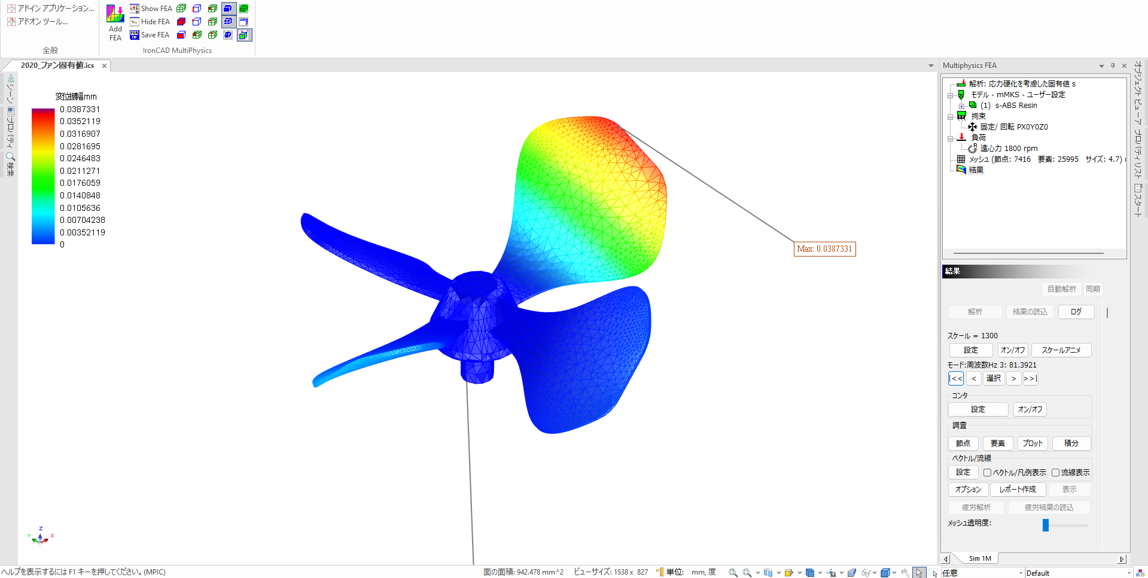Toggle スケール オン/オフ button
This screenshot has width=1148, height=578.
tap(1013, 350)
